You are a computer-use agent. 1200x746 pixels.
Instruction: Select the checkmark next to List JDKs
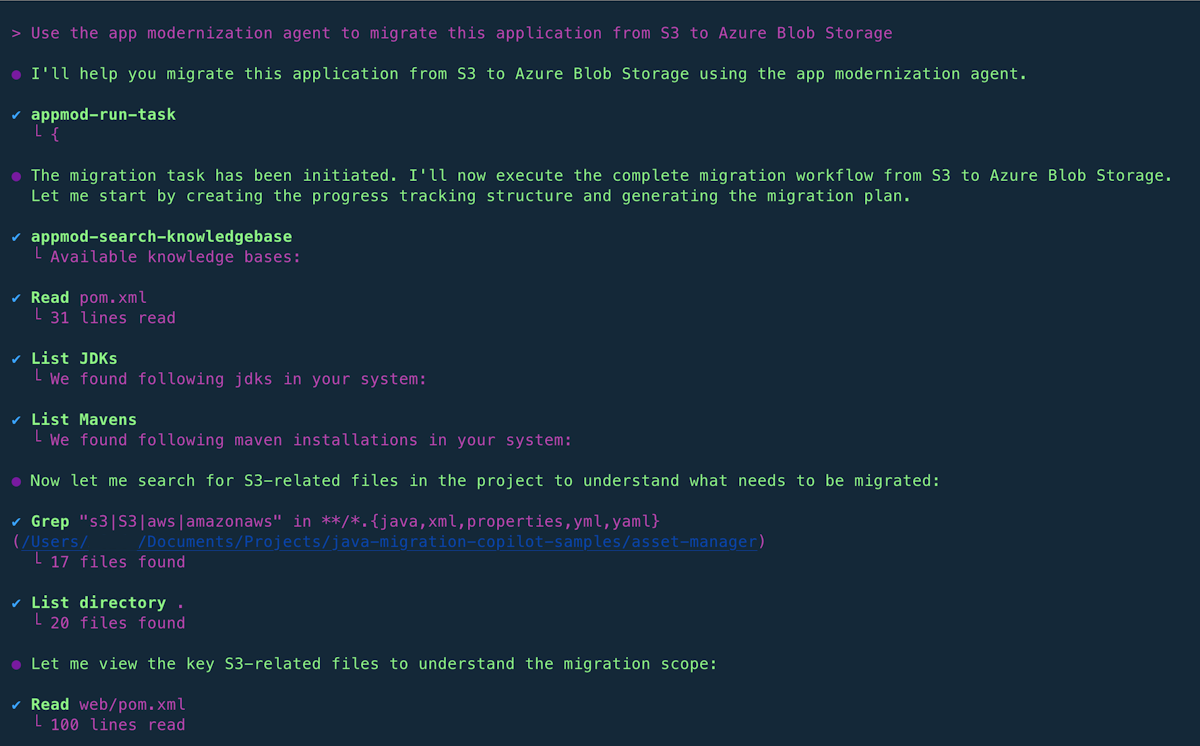(x=16, y=359)
